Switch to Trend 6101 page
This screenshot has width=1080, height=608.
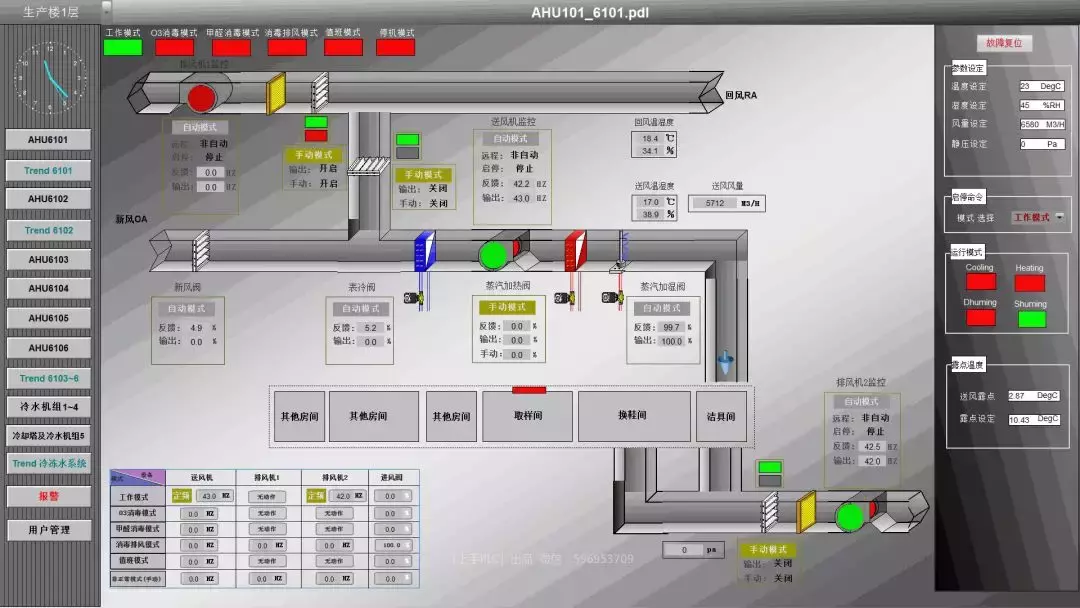pyautogui.click(x=48, y=170)
